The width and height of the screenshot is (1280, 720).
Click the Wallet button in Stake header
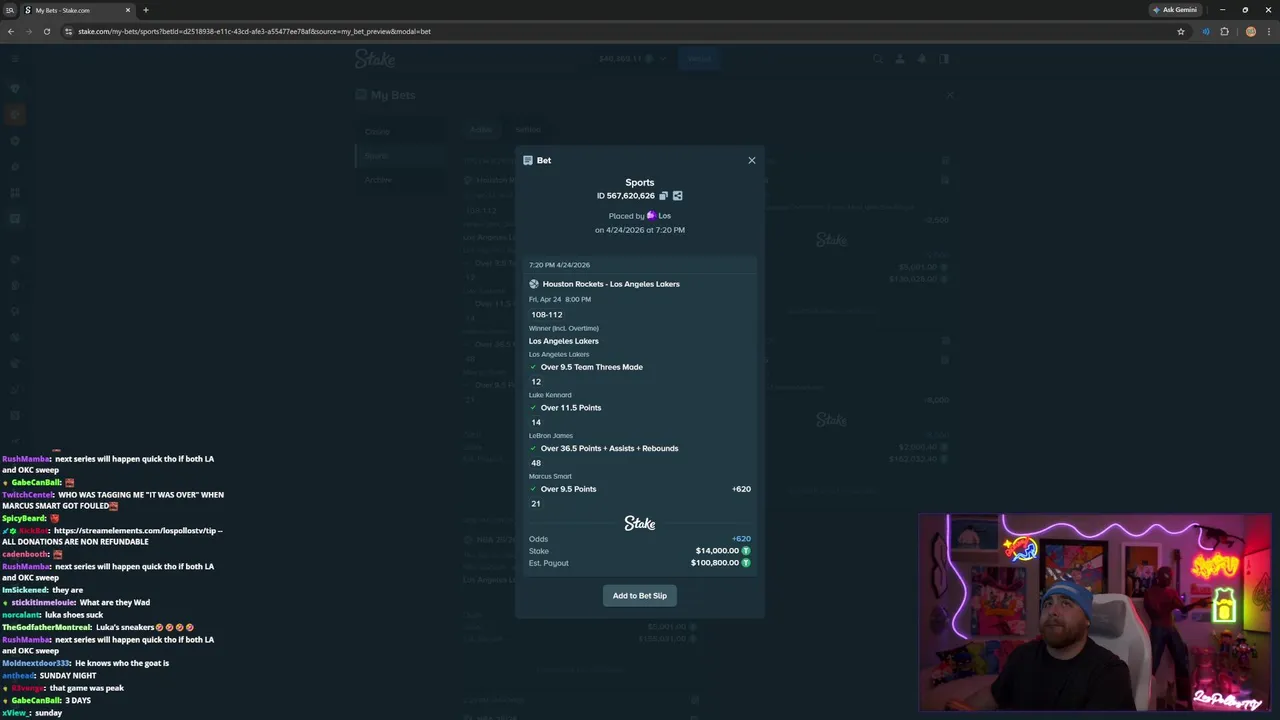pos(699,59)
